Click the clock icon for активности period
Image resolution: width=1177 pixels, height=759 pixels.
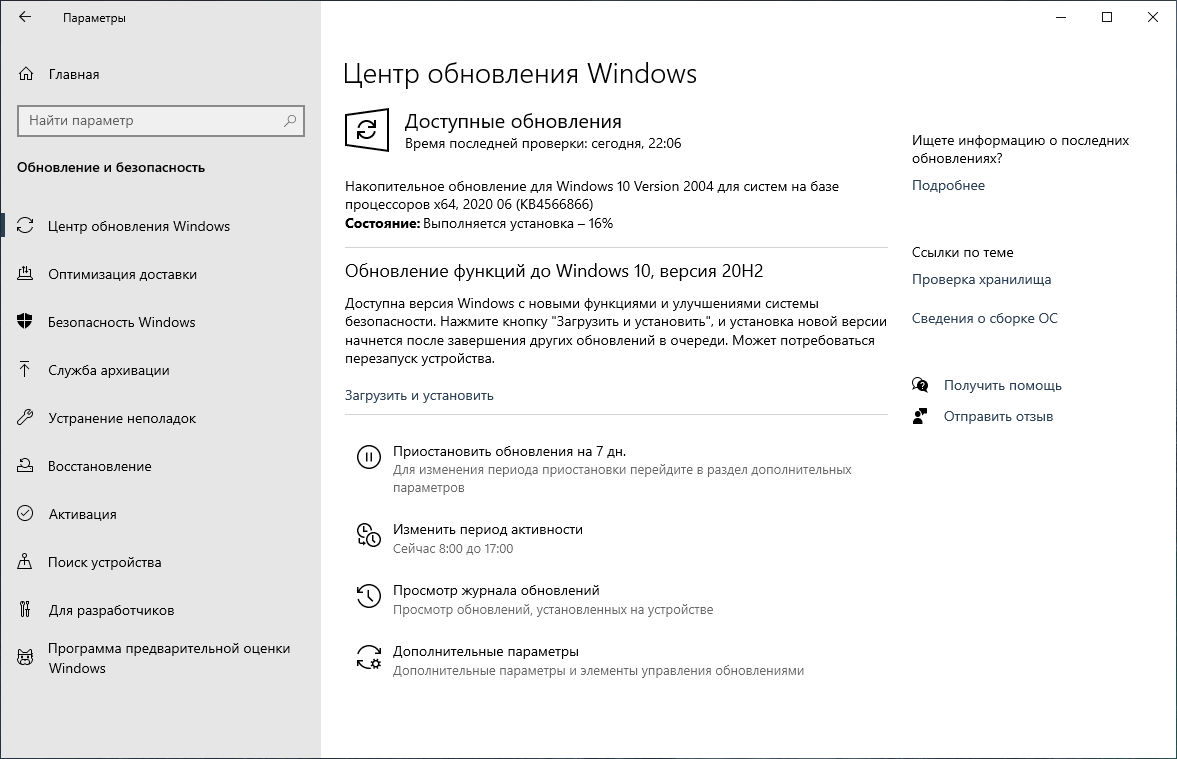tap(368, 535)
